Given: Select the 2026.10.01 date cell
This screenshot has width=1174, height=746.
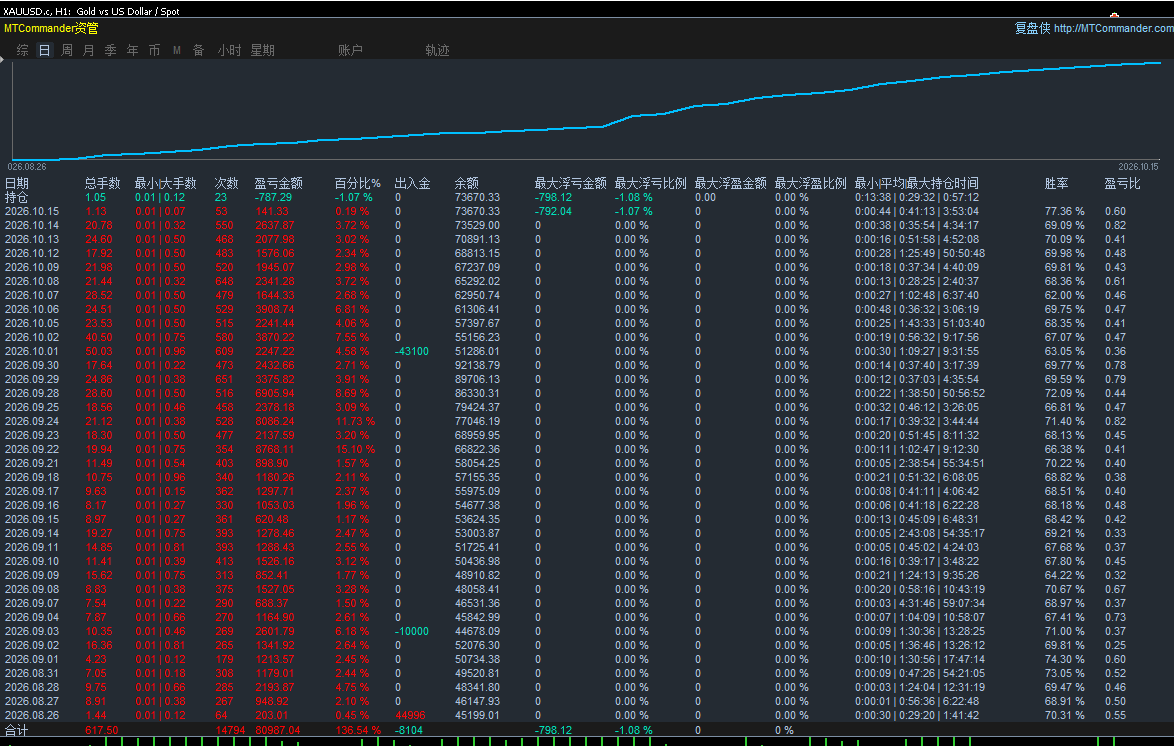Looking at the screenshot, I should (x=32, y=351).
